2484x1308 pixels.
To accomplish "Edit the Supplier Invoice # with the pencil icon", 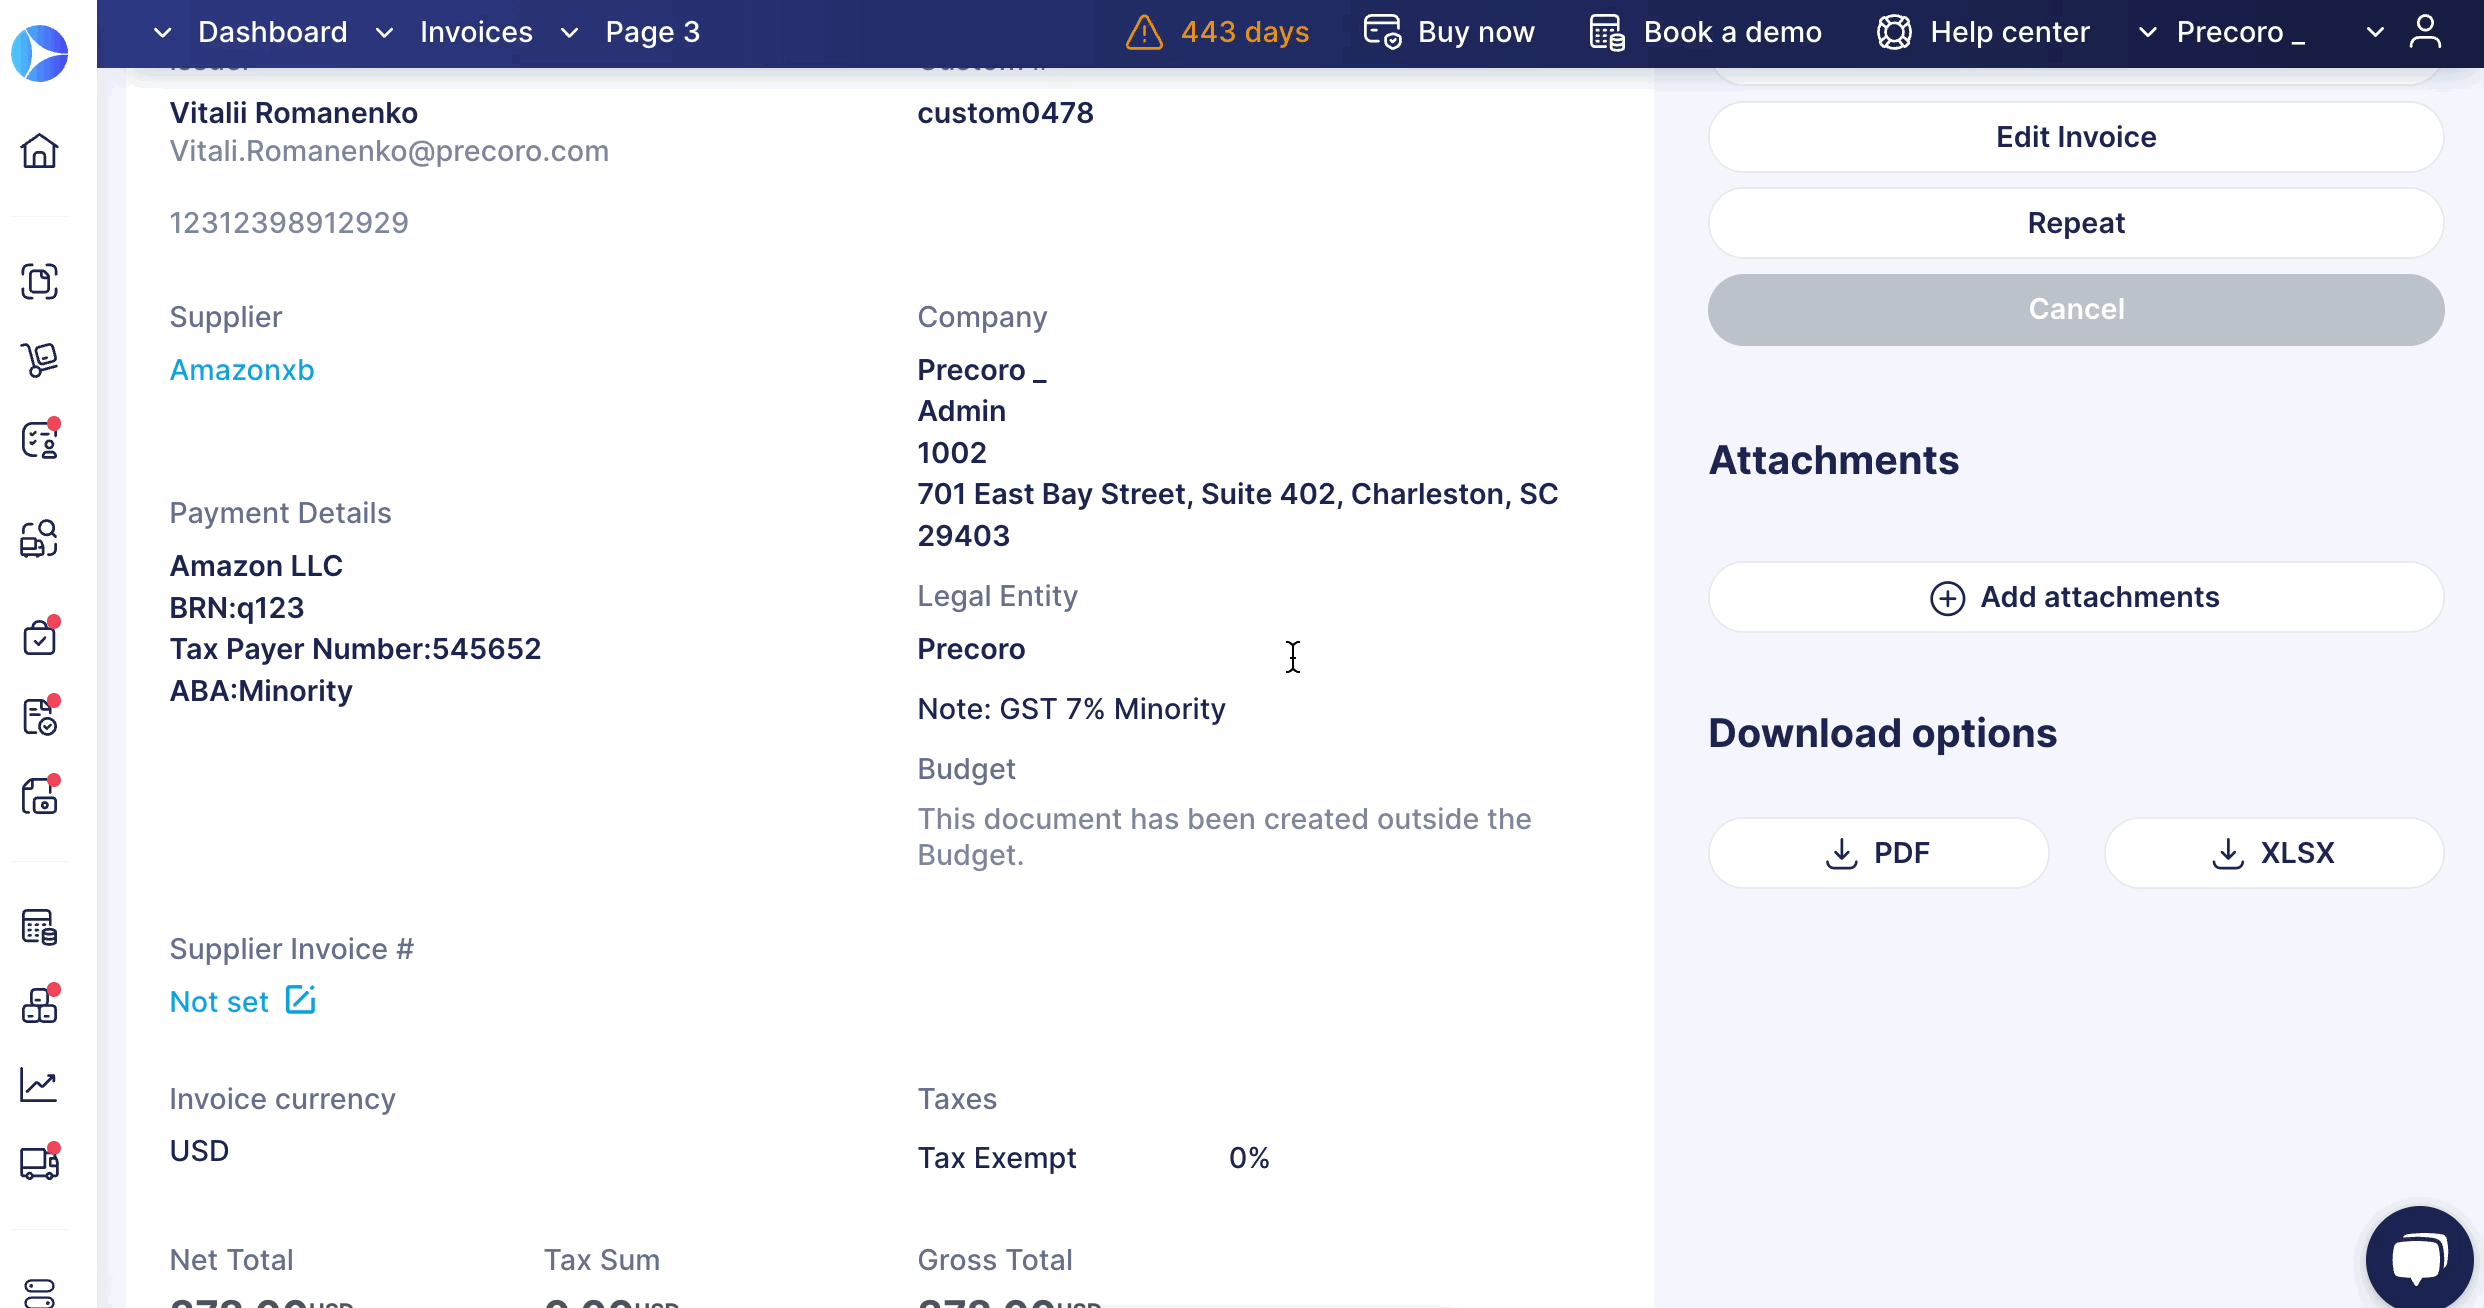I will point(300,1000).
